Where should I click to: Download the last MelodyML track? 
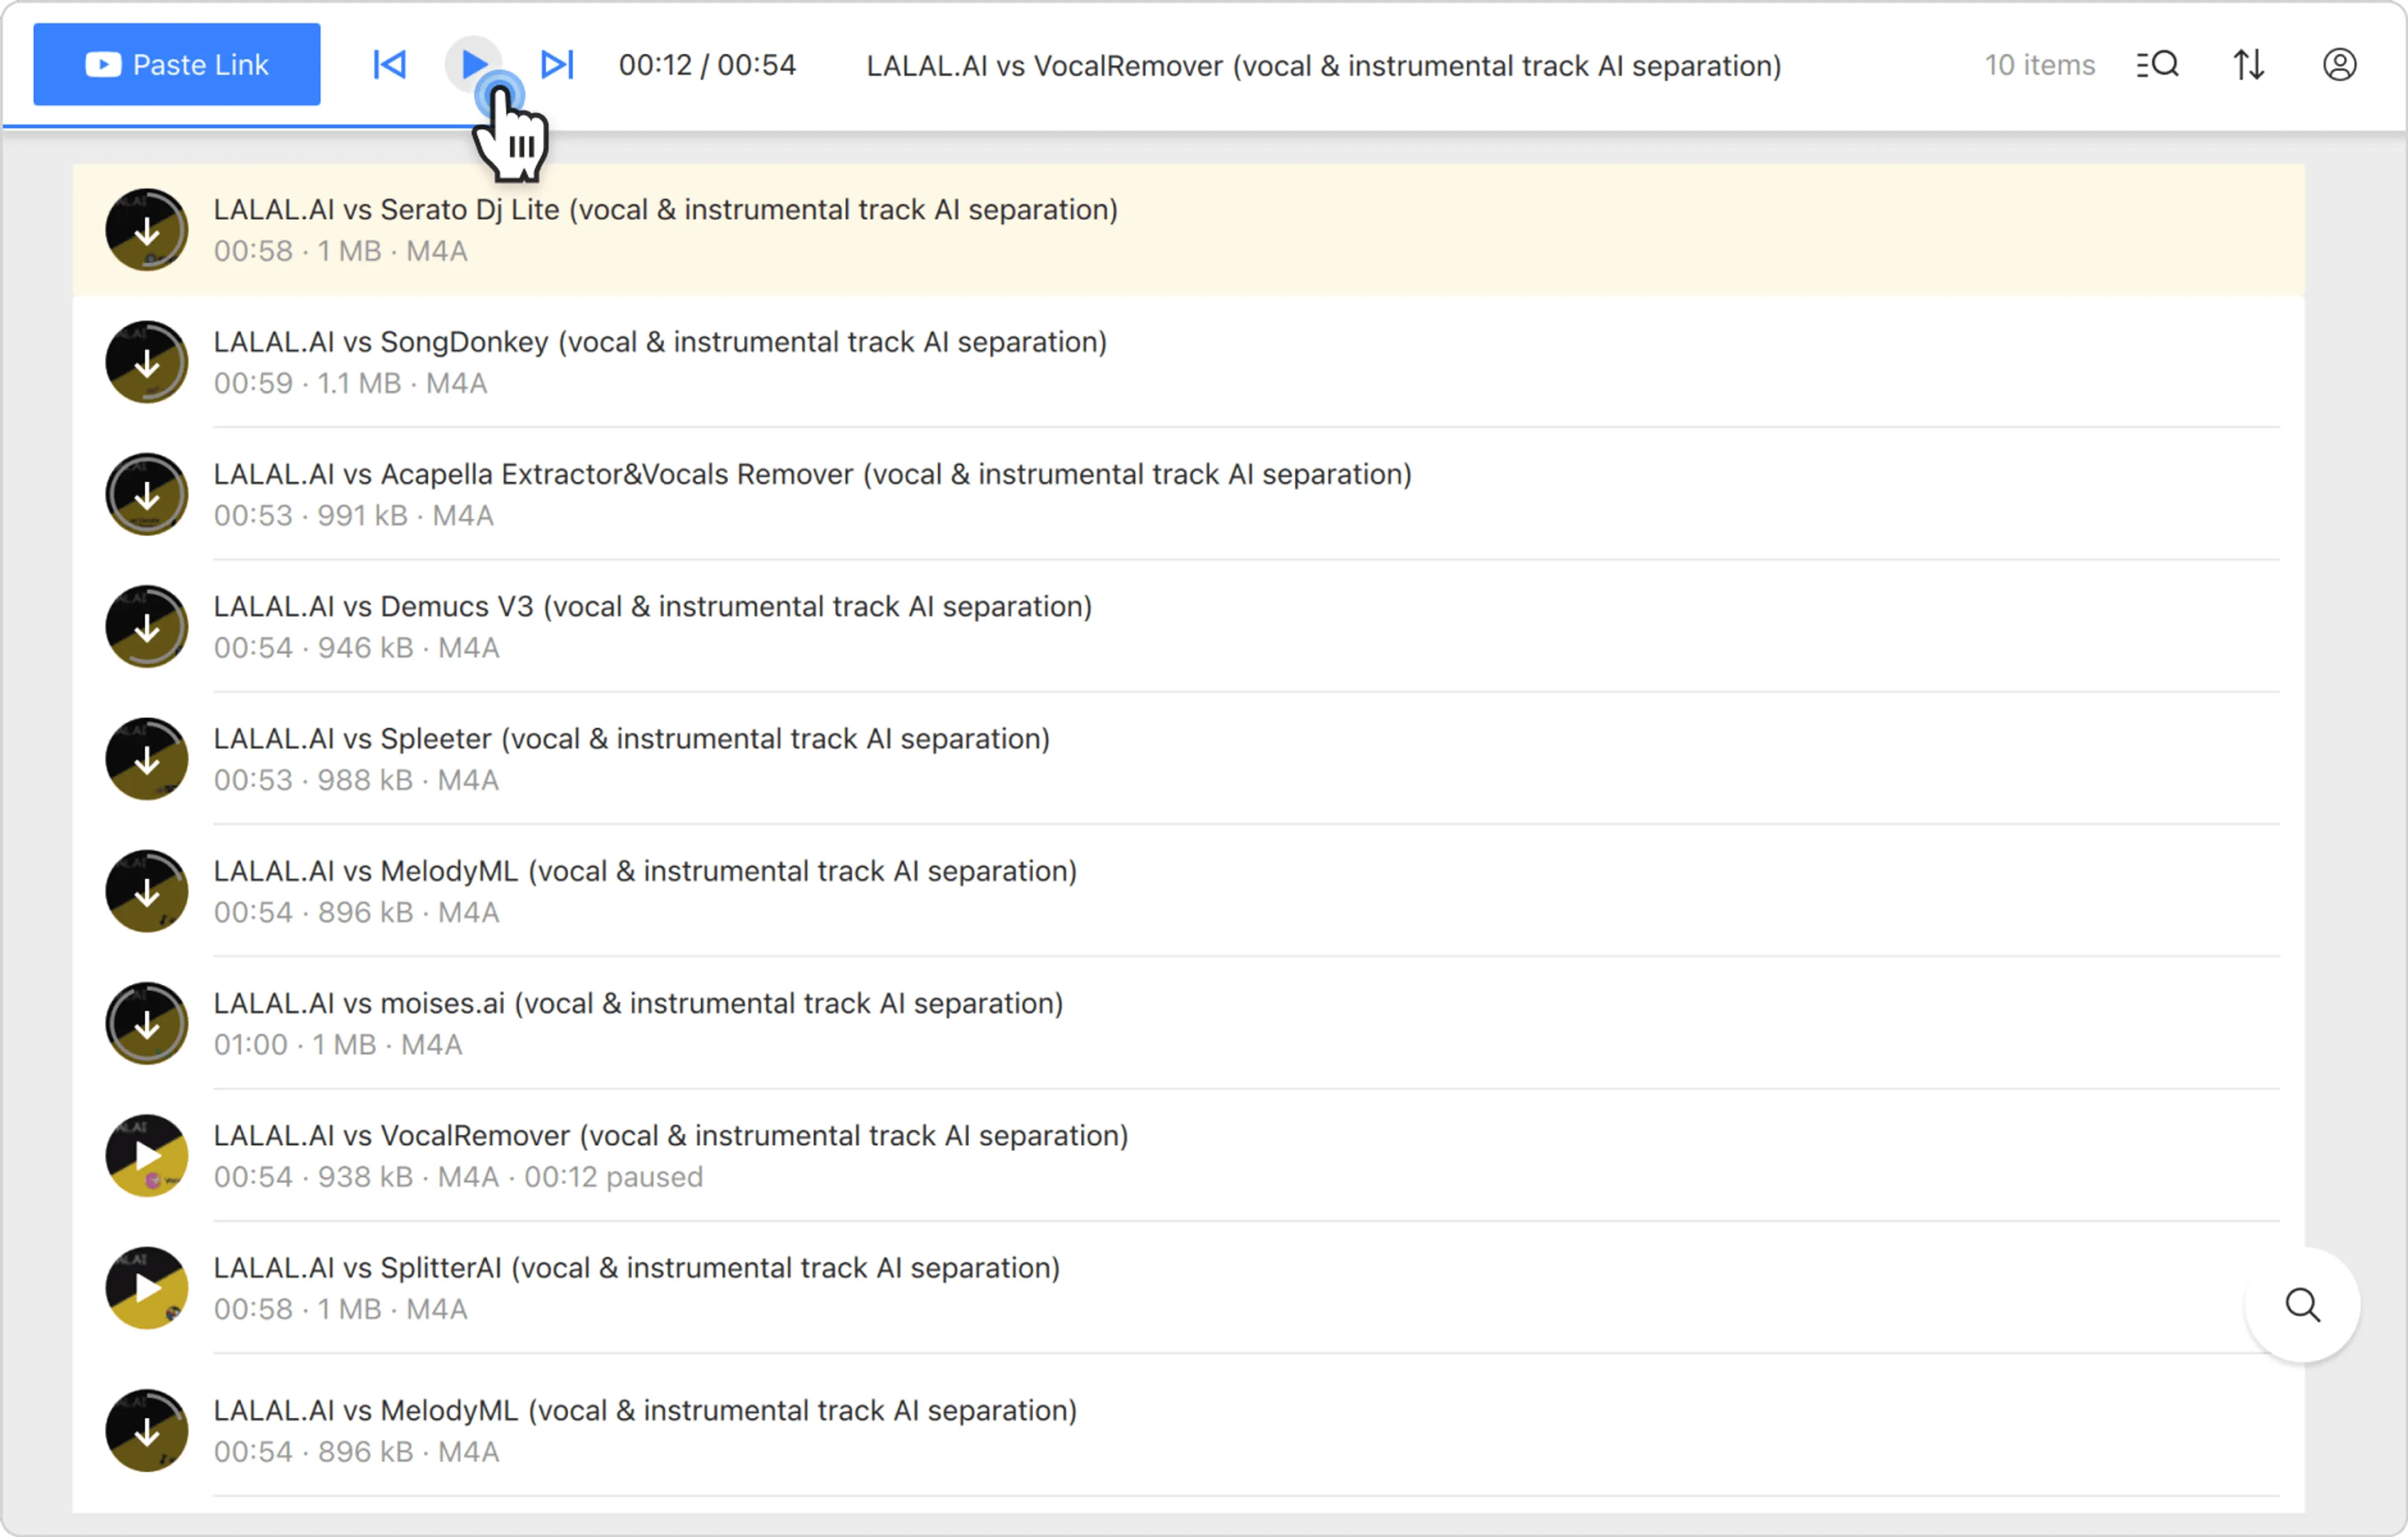coord(147,1431)
